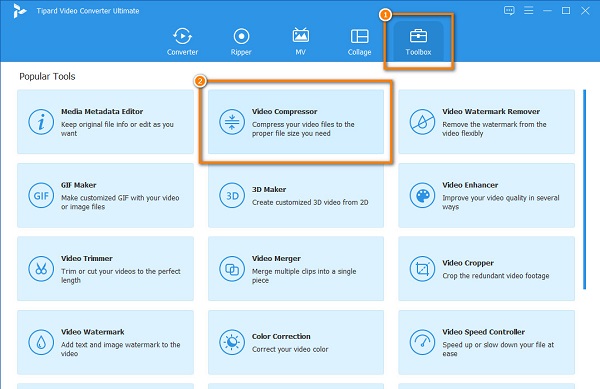Switch to the Converter tab
Image resolution: width=600 pixels, height=389 pixels.
click(x=182, y=41)
